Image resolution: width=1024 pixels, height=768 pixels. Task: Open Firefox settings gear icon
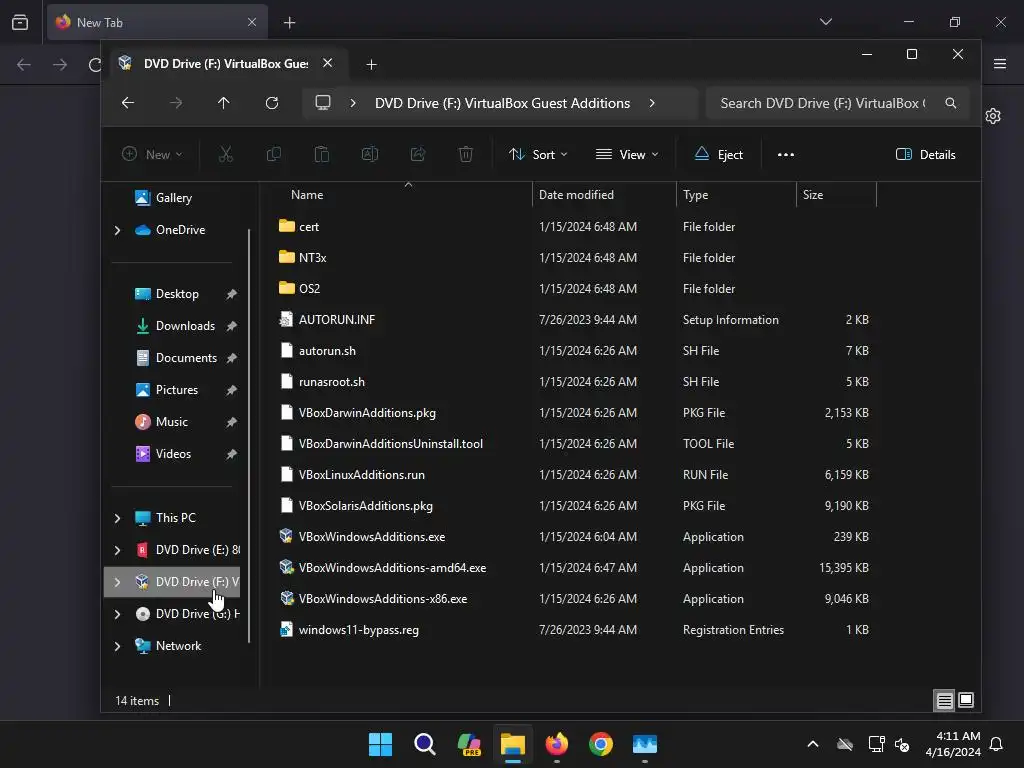click(x=993, y=116)
